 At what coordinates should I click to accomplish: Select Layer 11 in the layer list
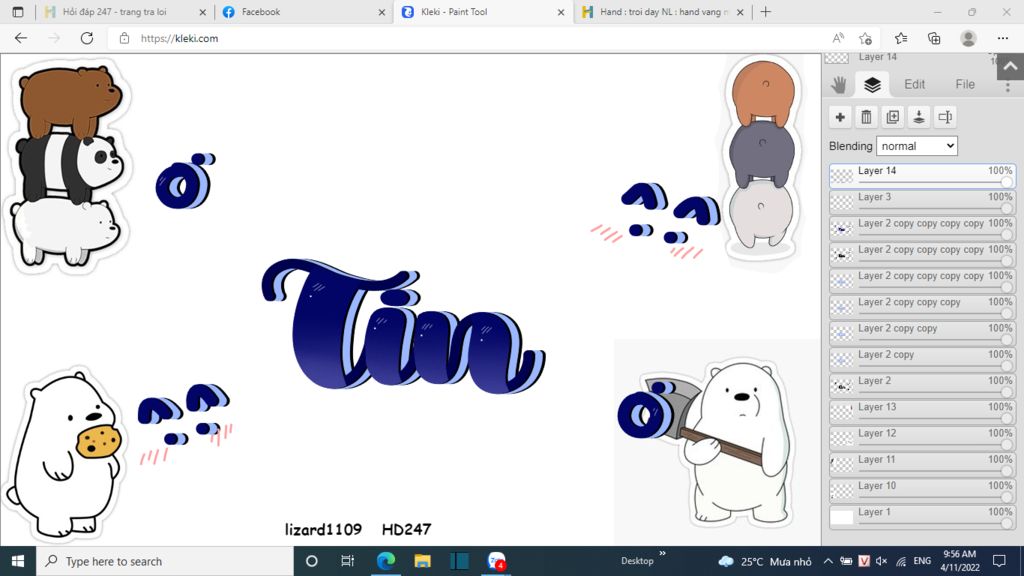pos(922,464)
